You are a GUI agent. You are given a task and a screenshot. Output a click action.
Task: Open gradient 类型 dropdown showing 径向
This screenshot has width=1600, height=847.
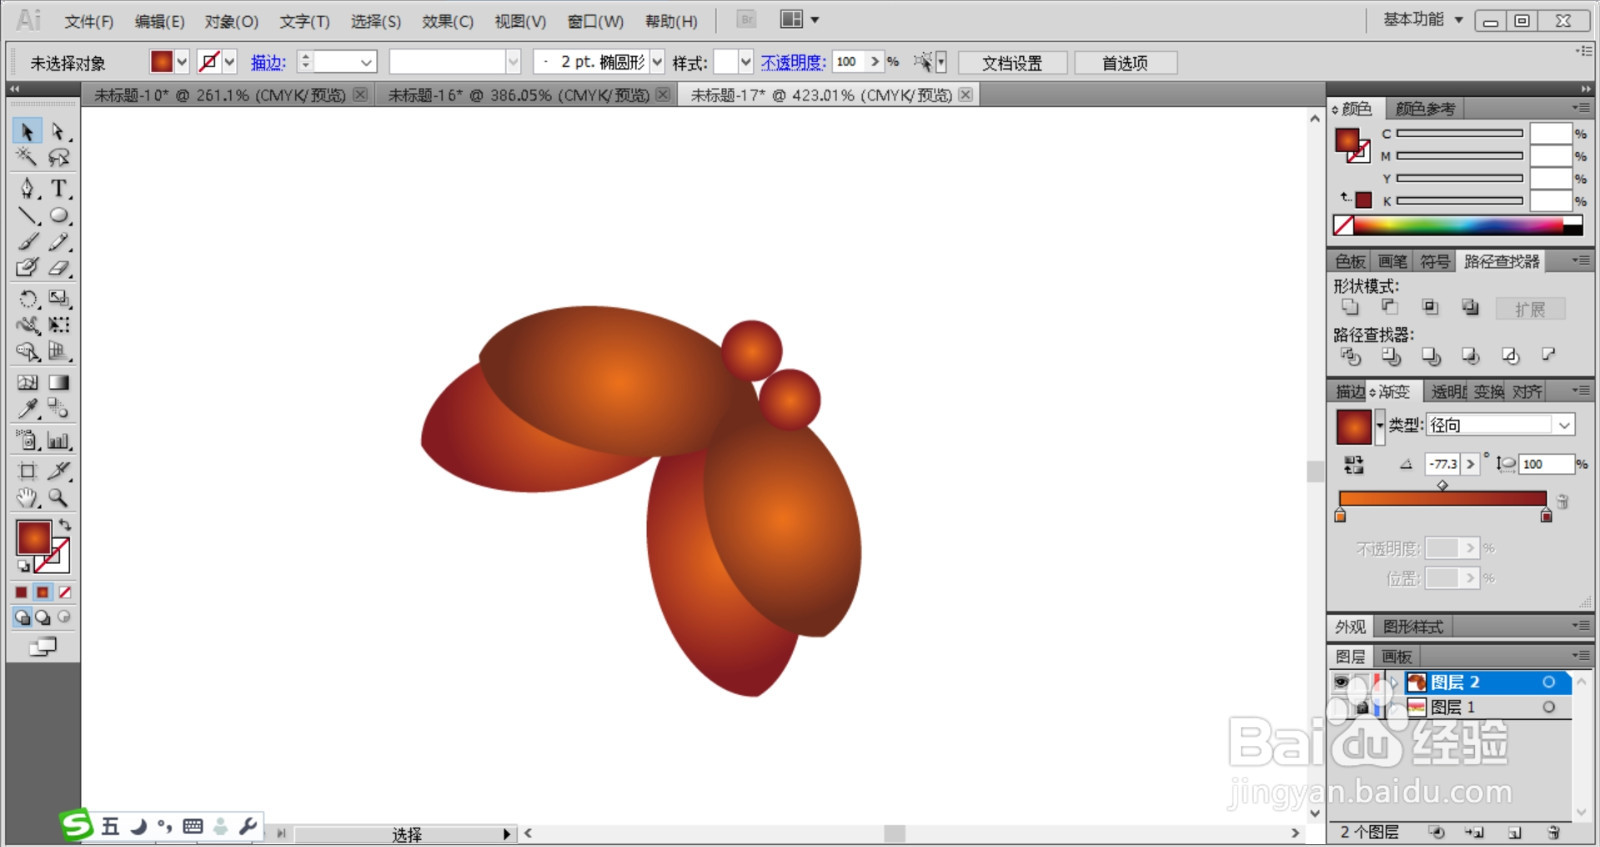coord(1500,425)
